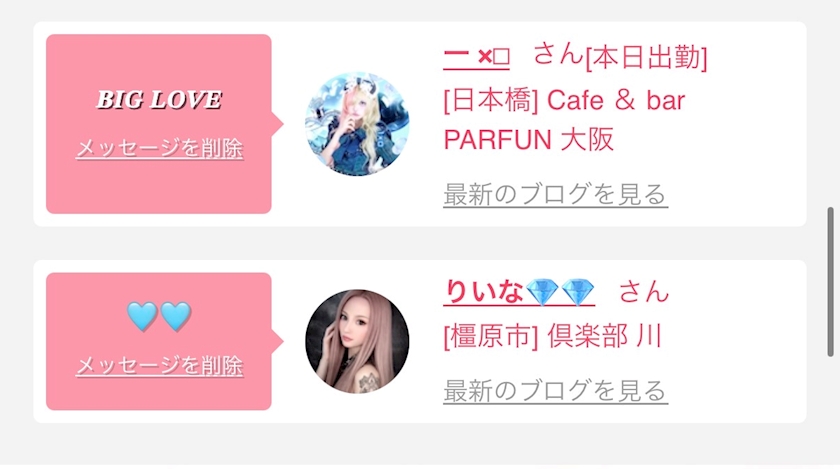Open the りいな profile name link
This screenshot has width=840, height=469.
pyautogui.click(x=519, y=292)
